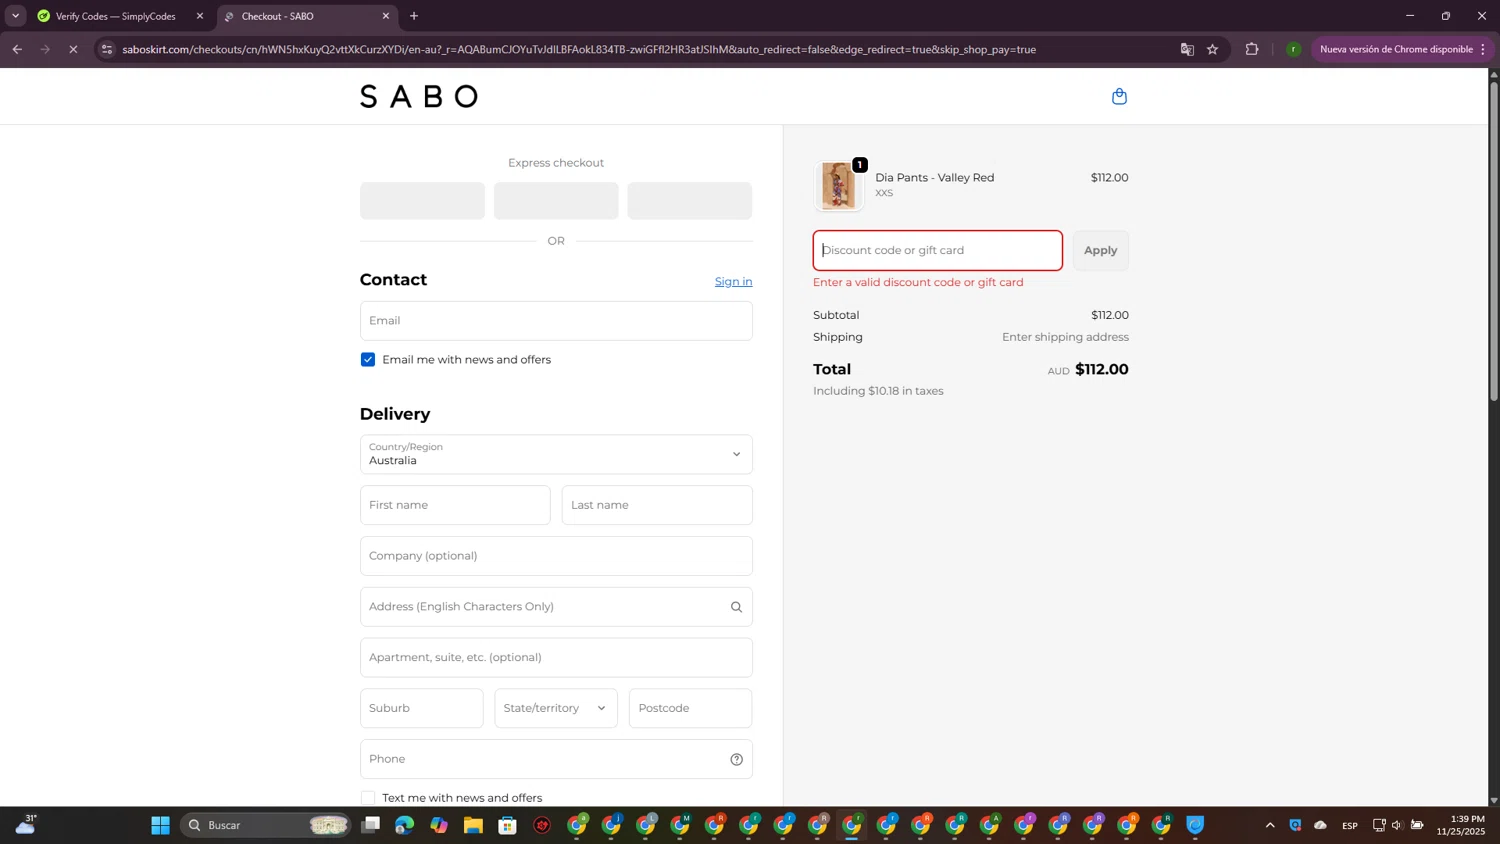Open the Windows Start menu
This screenshot has width=1500, height=844.
click(x=160, y=825)
